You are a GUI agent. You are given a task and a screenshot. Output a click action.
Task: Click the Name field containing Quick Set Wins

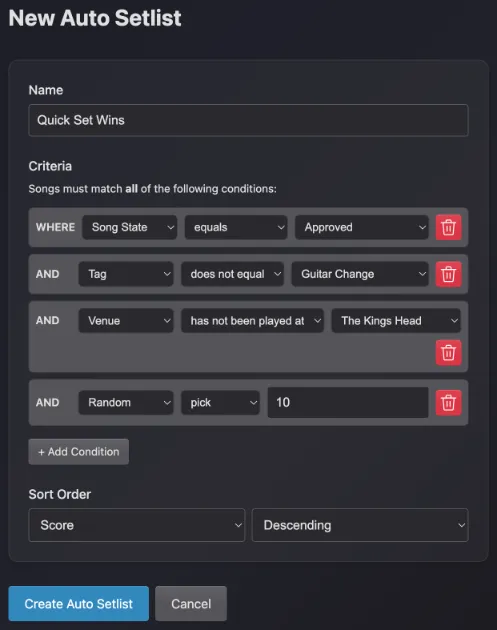(248, 120)
